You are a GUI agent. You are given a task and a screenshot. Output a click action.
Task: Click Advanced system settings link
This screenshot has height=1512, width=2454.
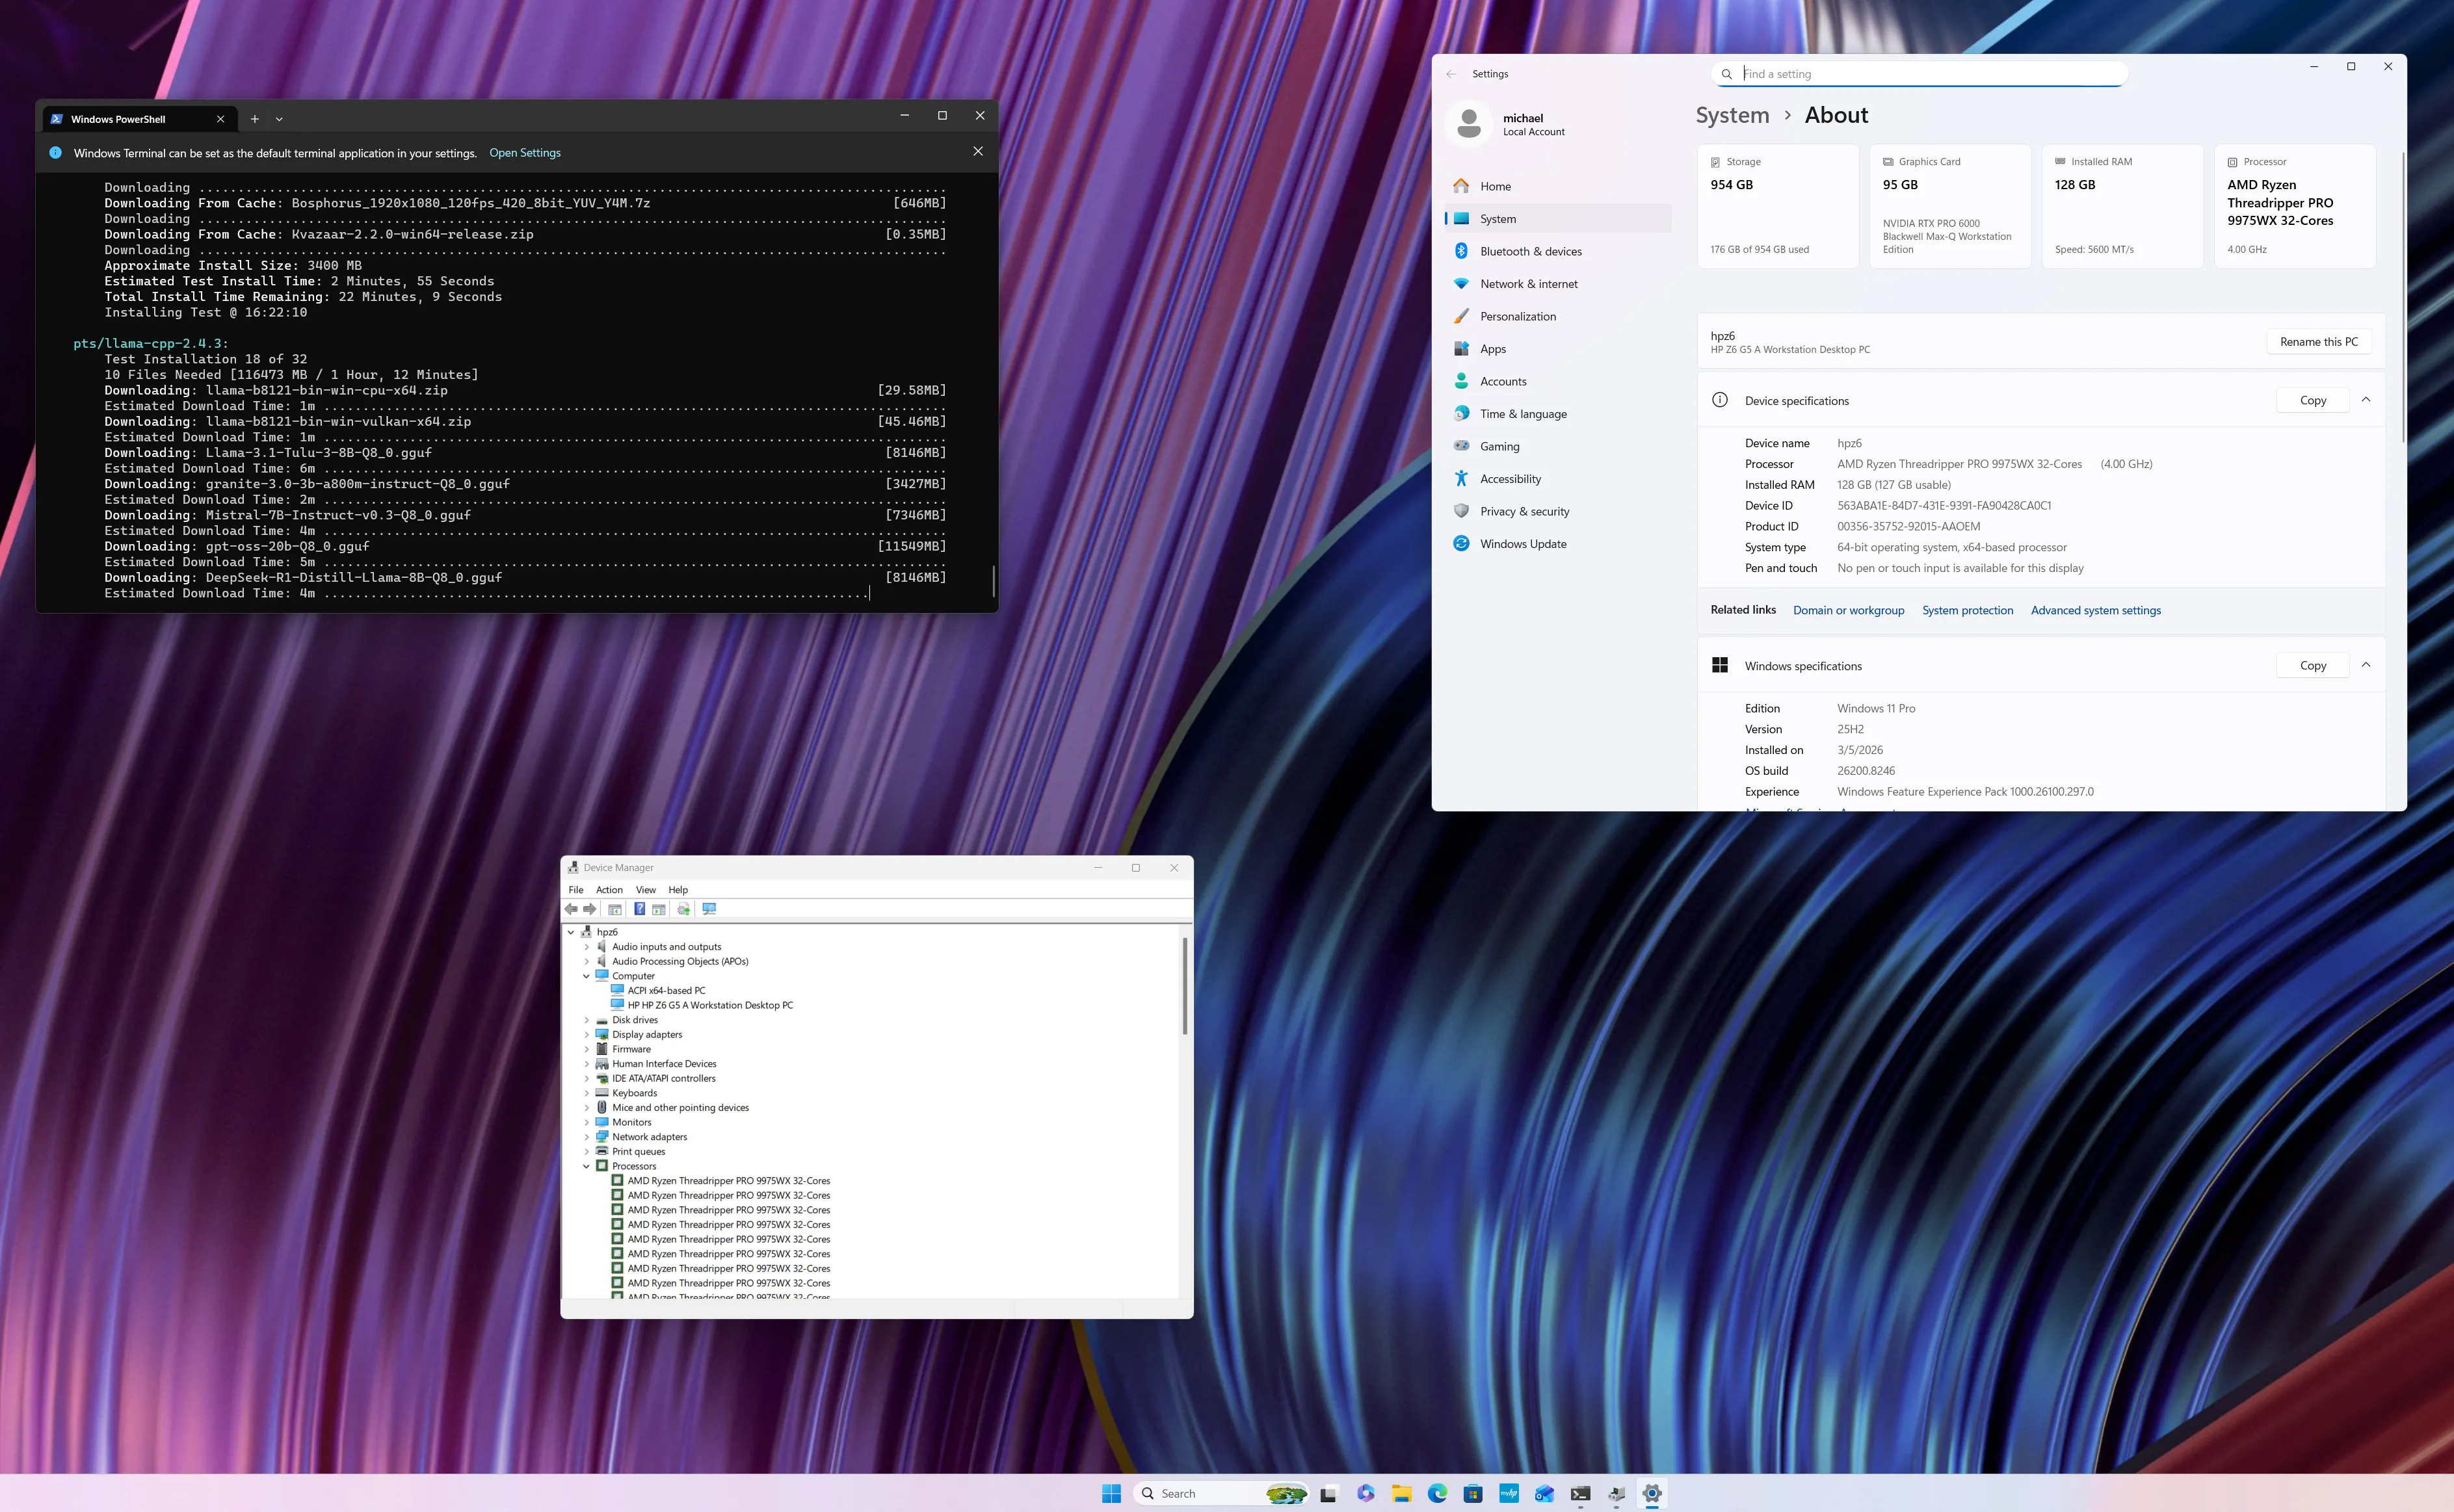point(2095,610)
